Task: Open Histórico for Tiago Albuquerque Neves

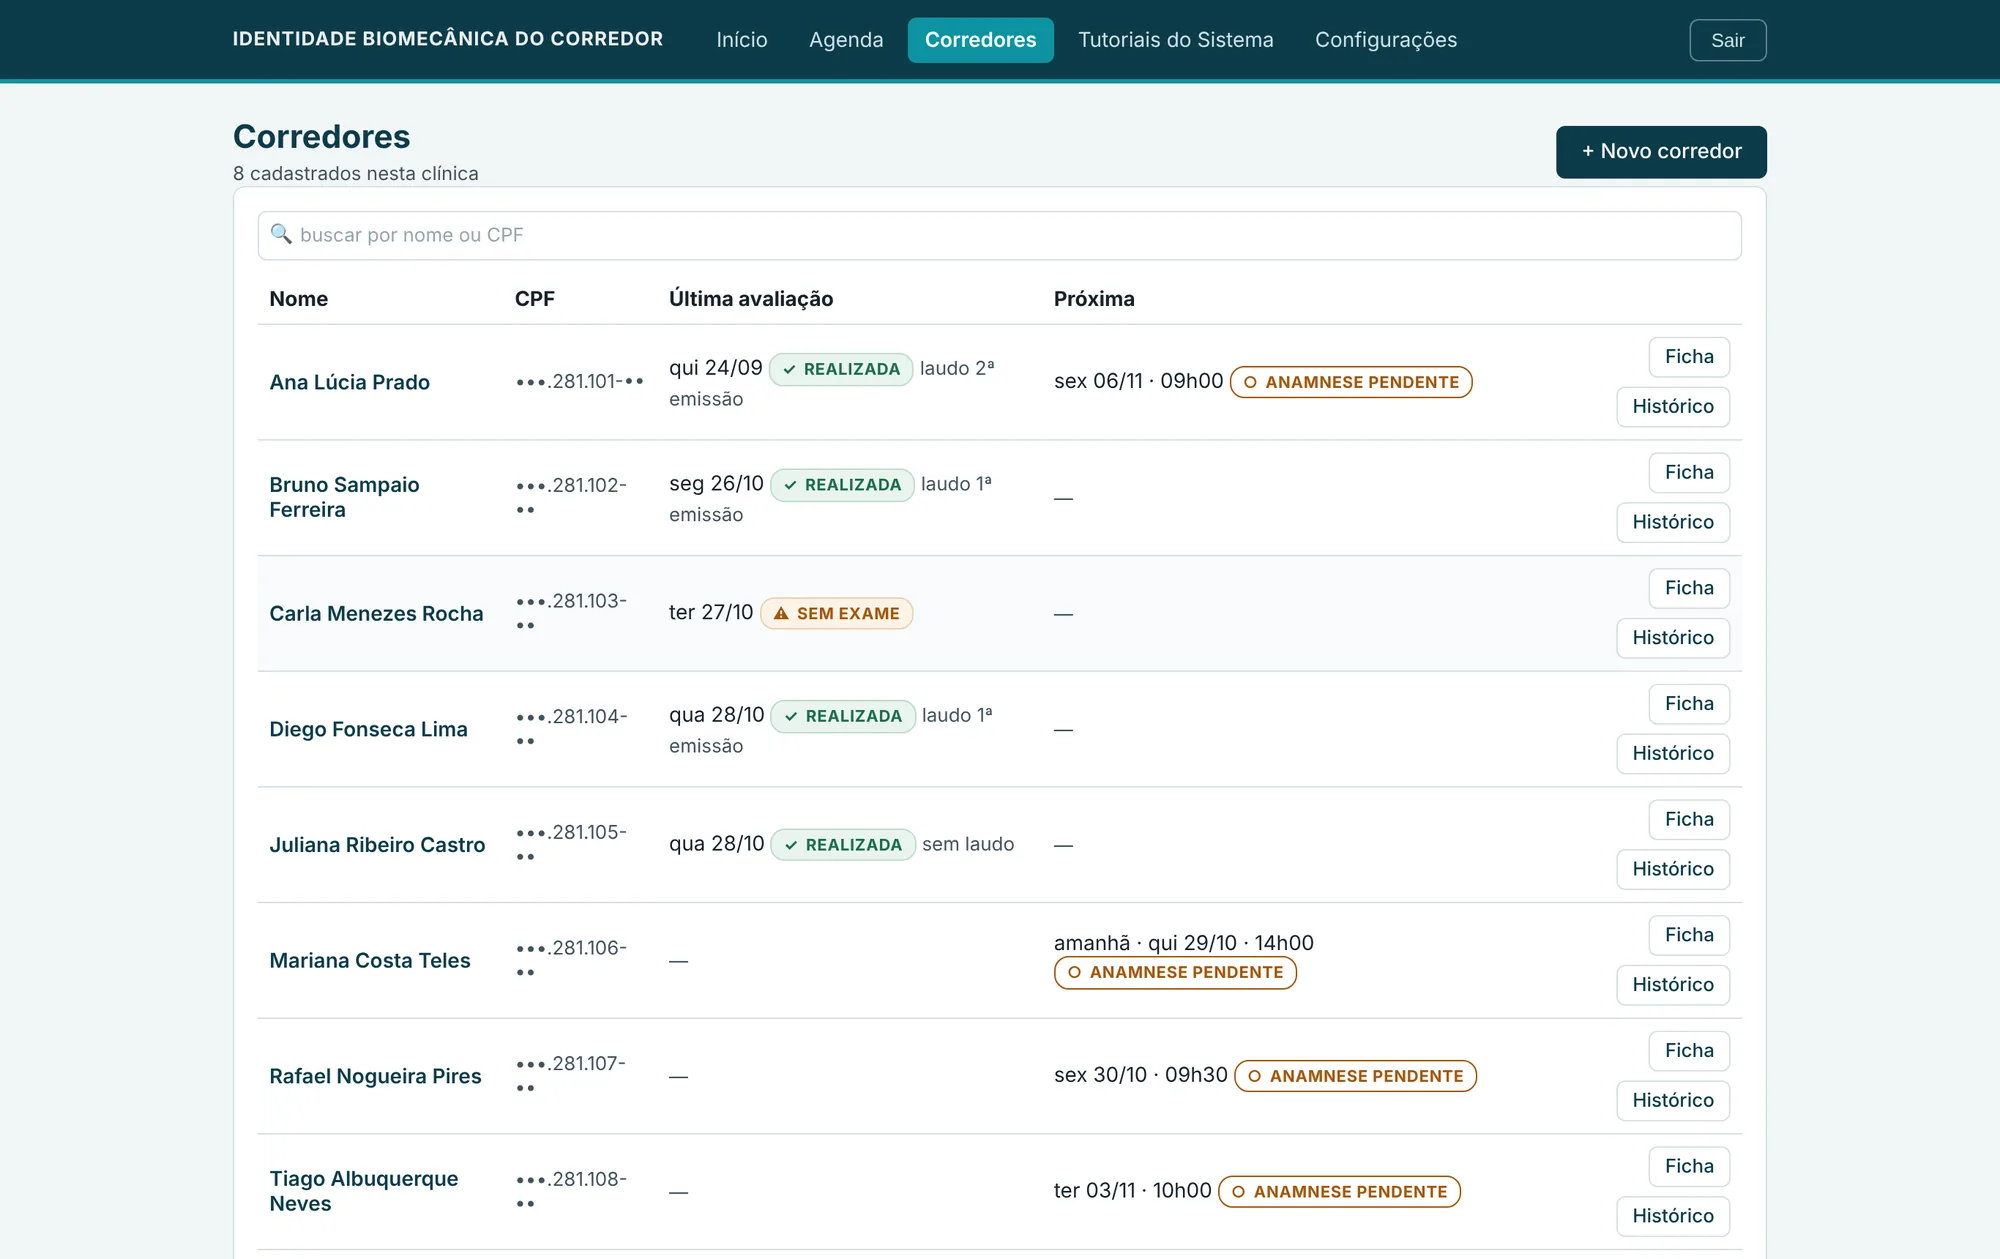Action: (1673, 1216)
